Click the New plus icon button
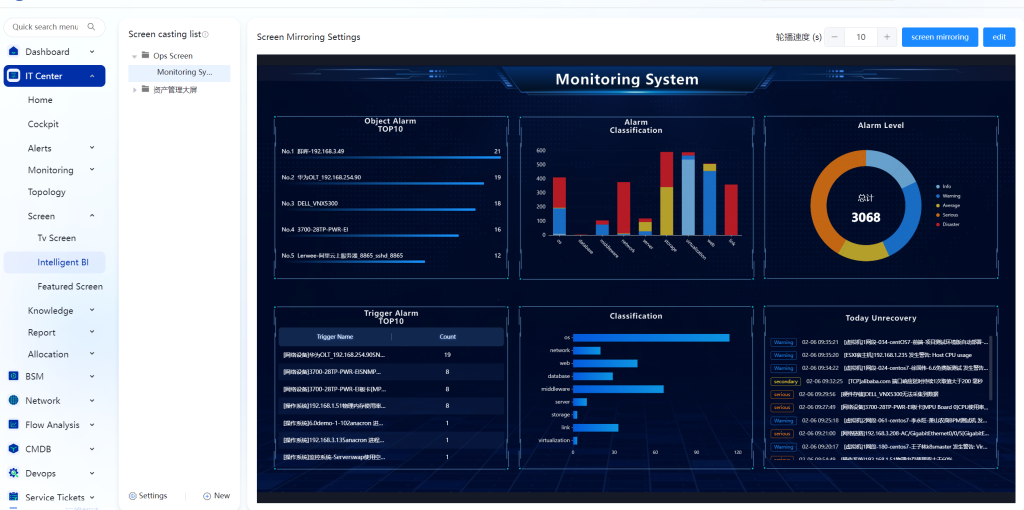 (x=207, y=496)
